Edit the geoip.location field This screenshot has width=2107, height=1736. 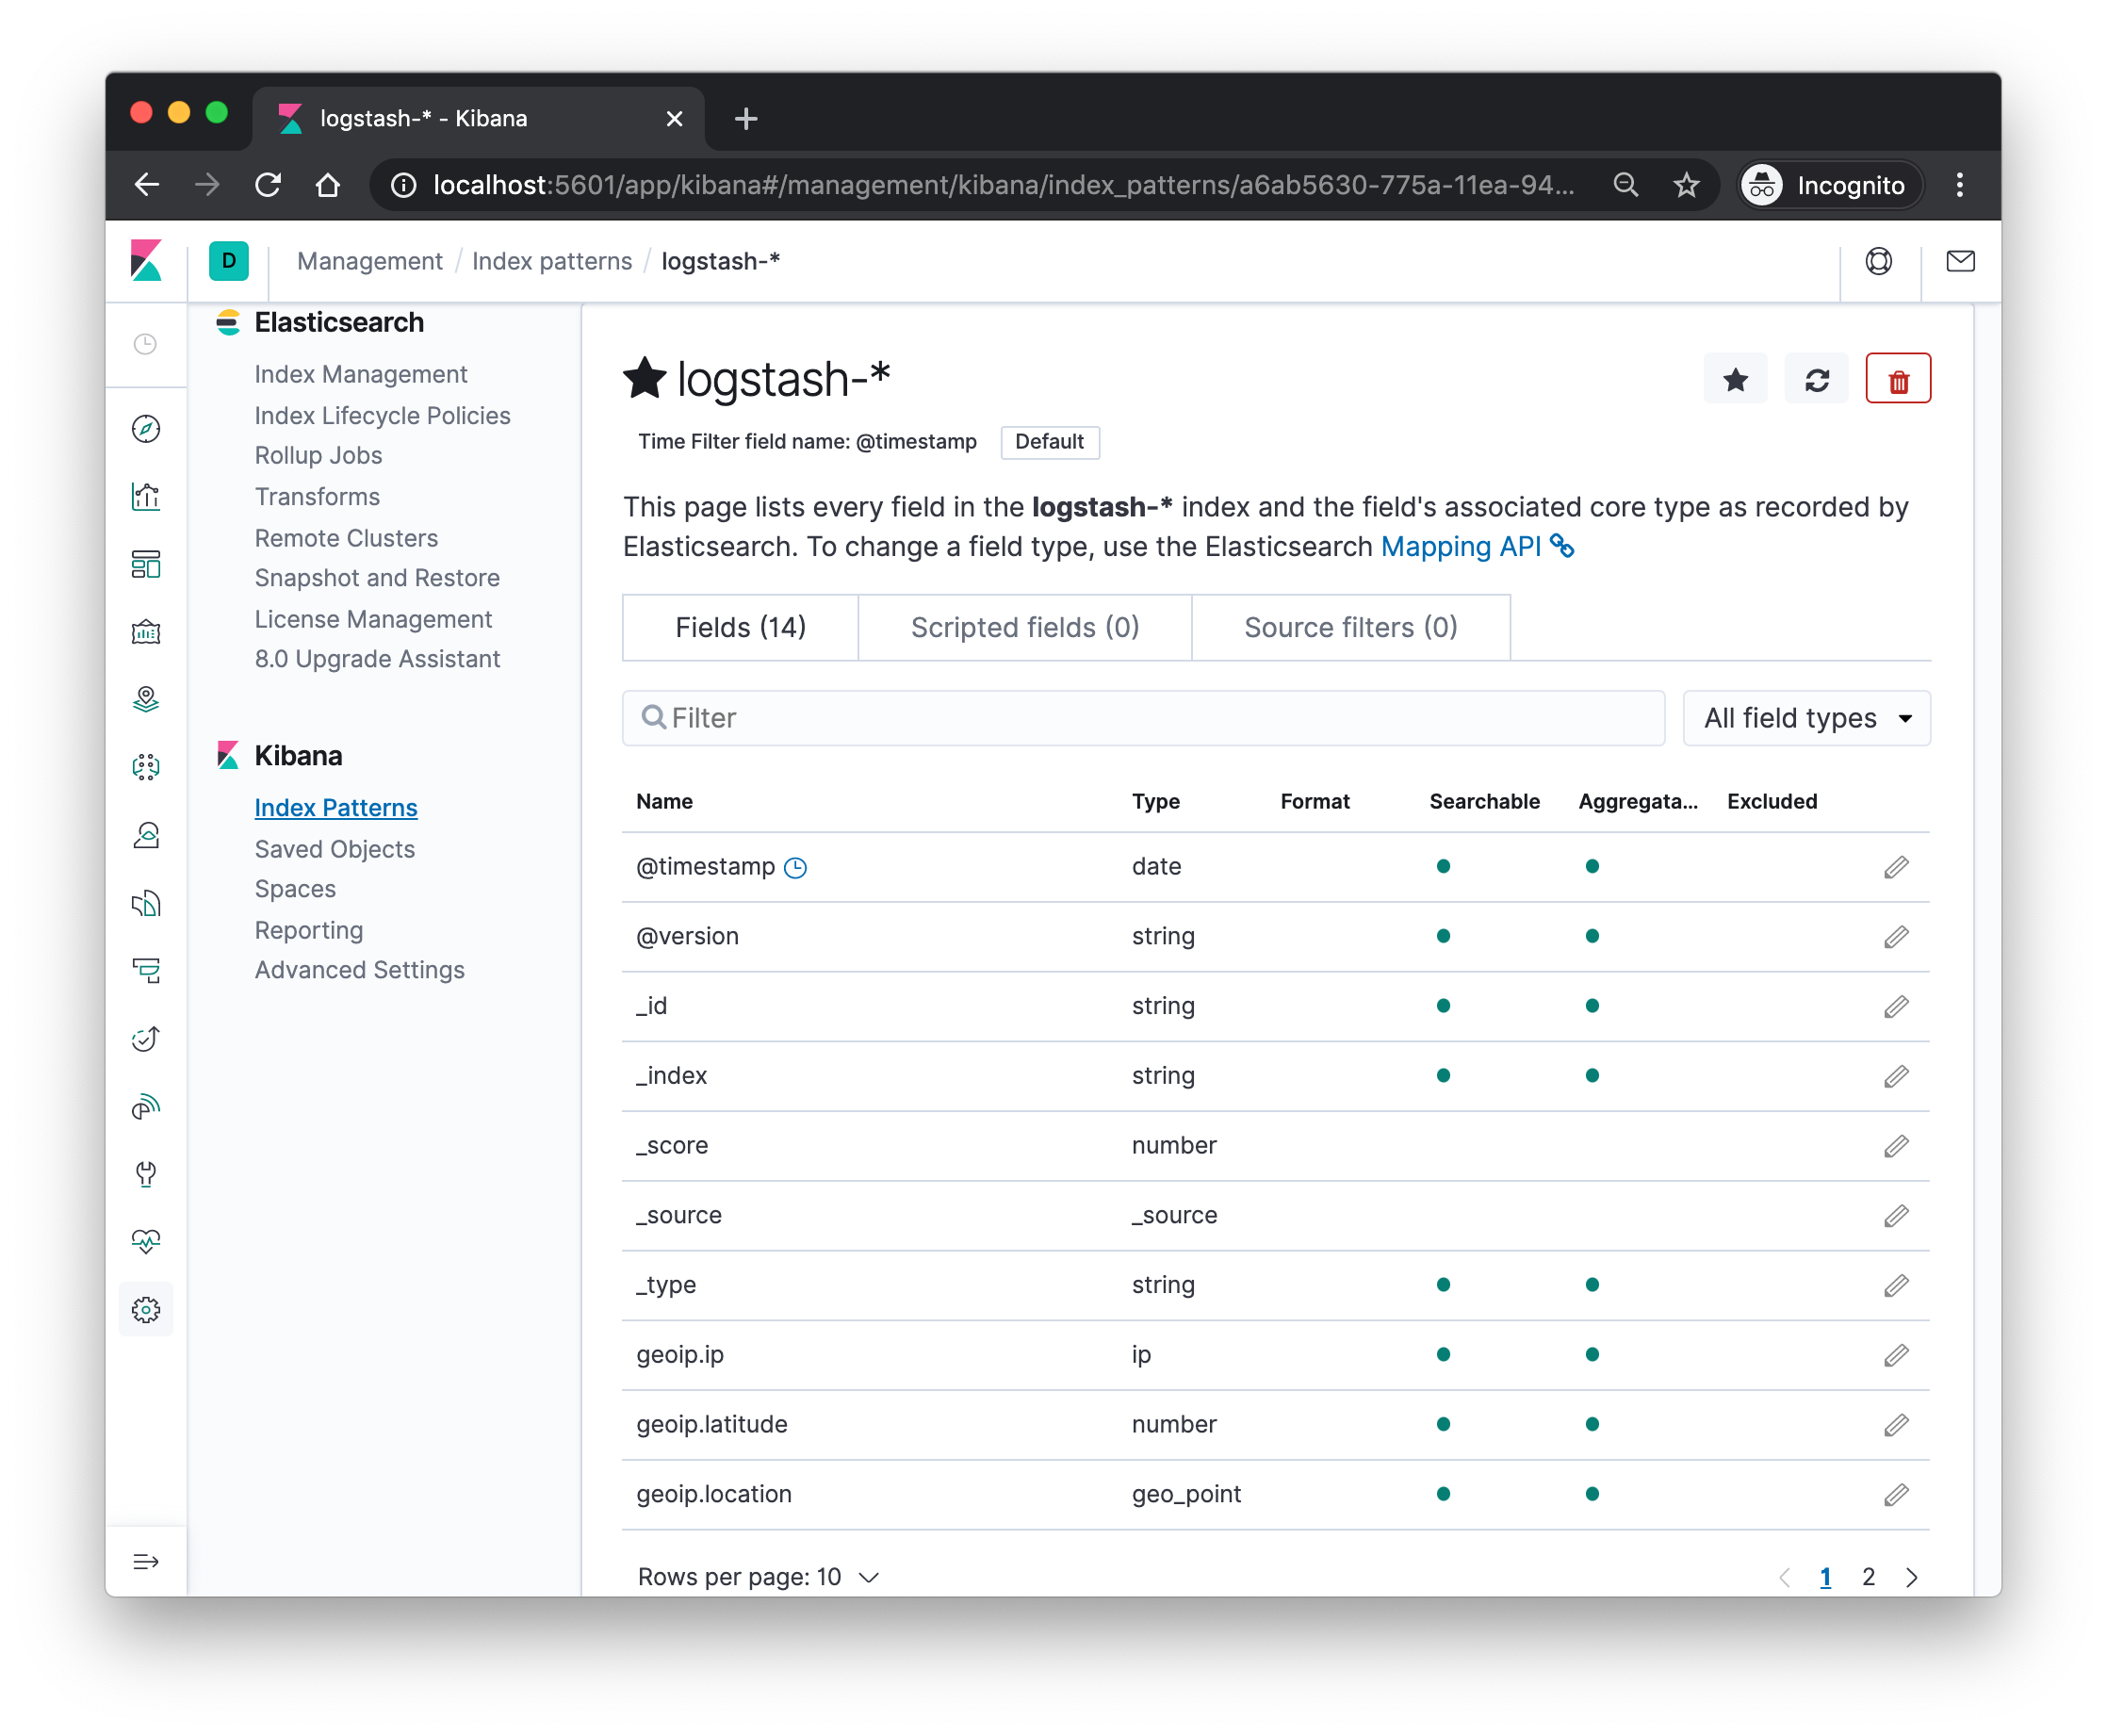pyautogui.click(x=1896, y=1496)
